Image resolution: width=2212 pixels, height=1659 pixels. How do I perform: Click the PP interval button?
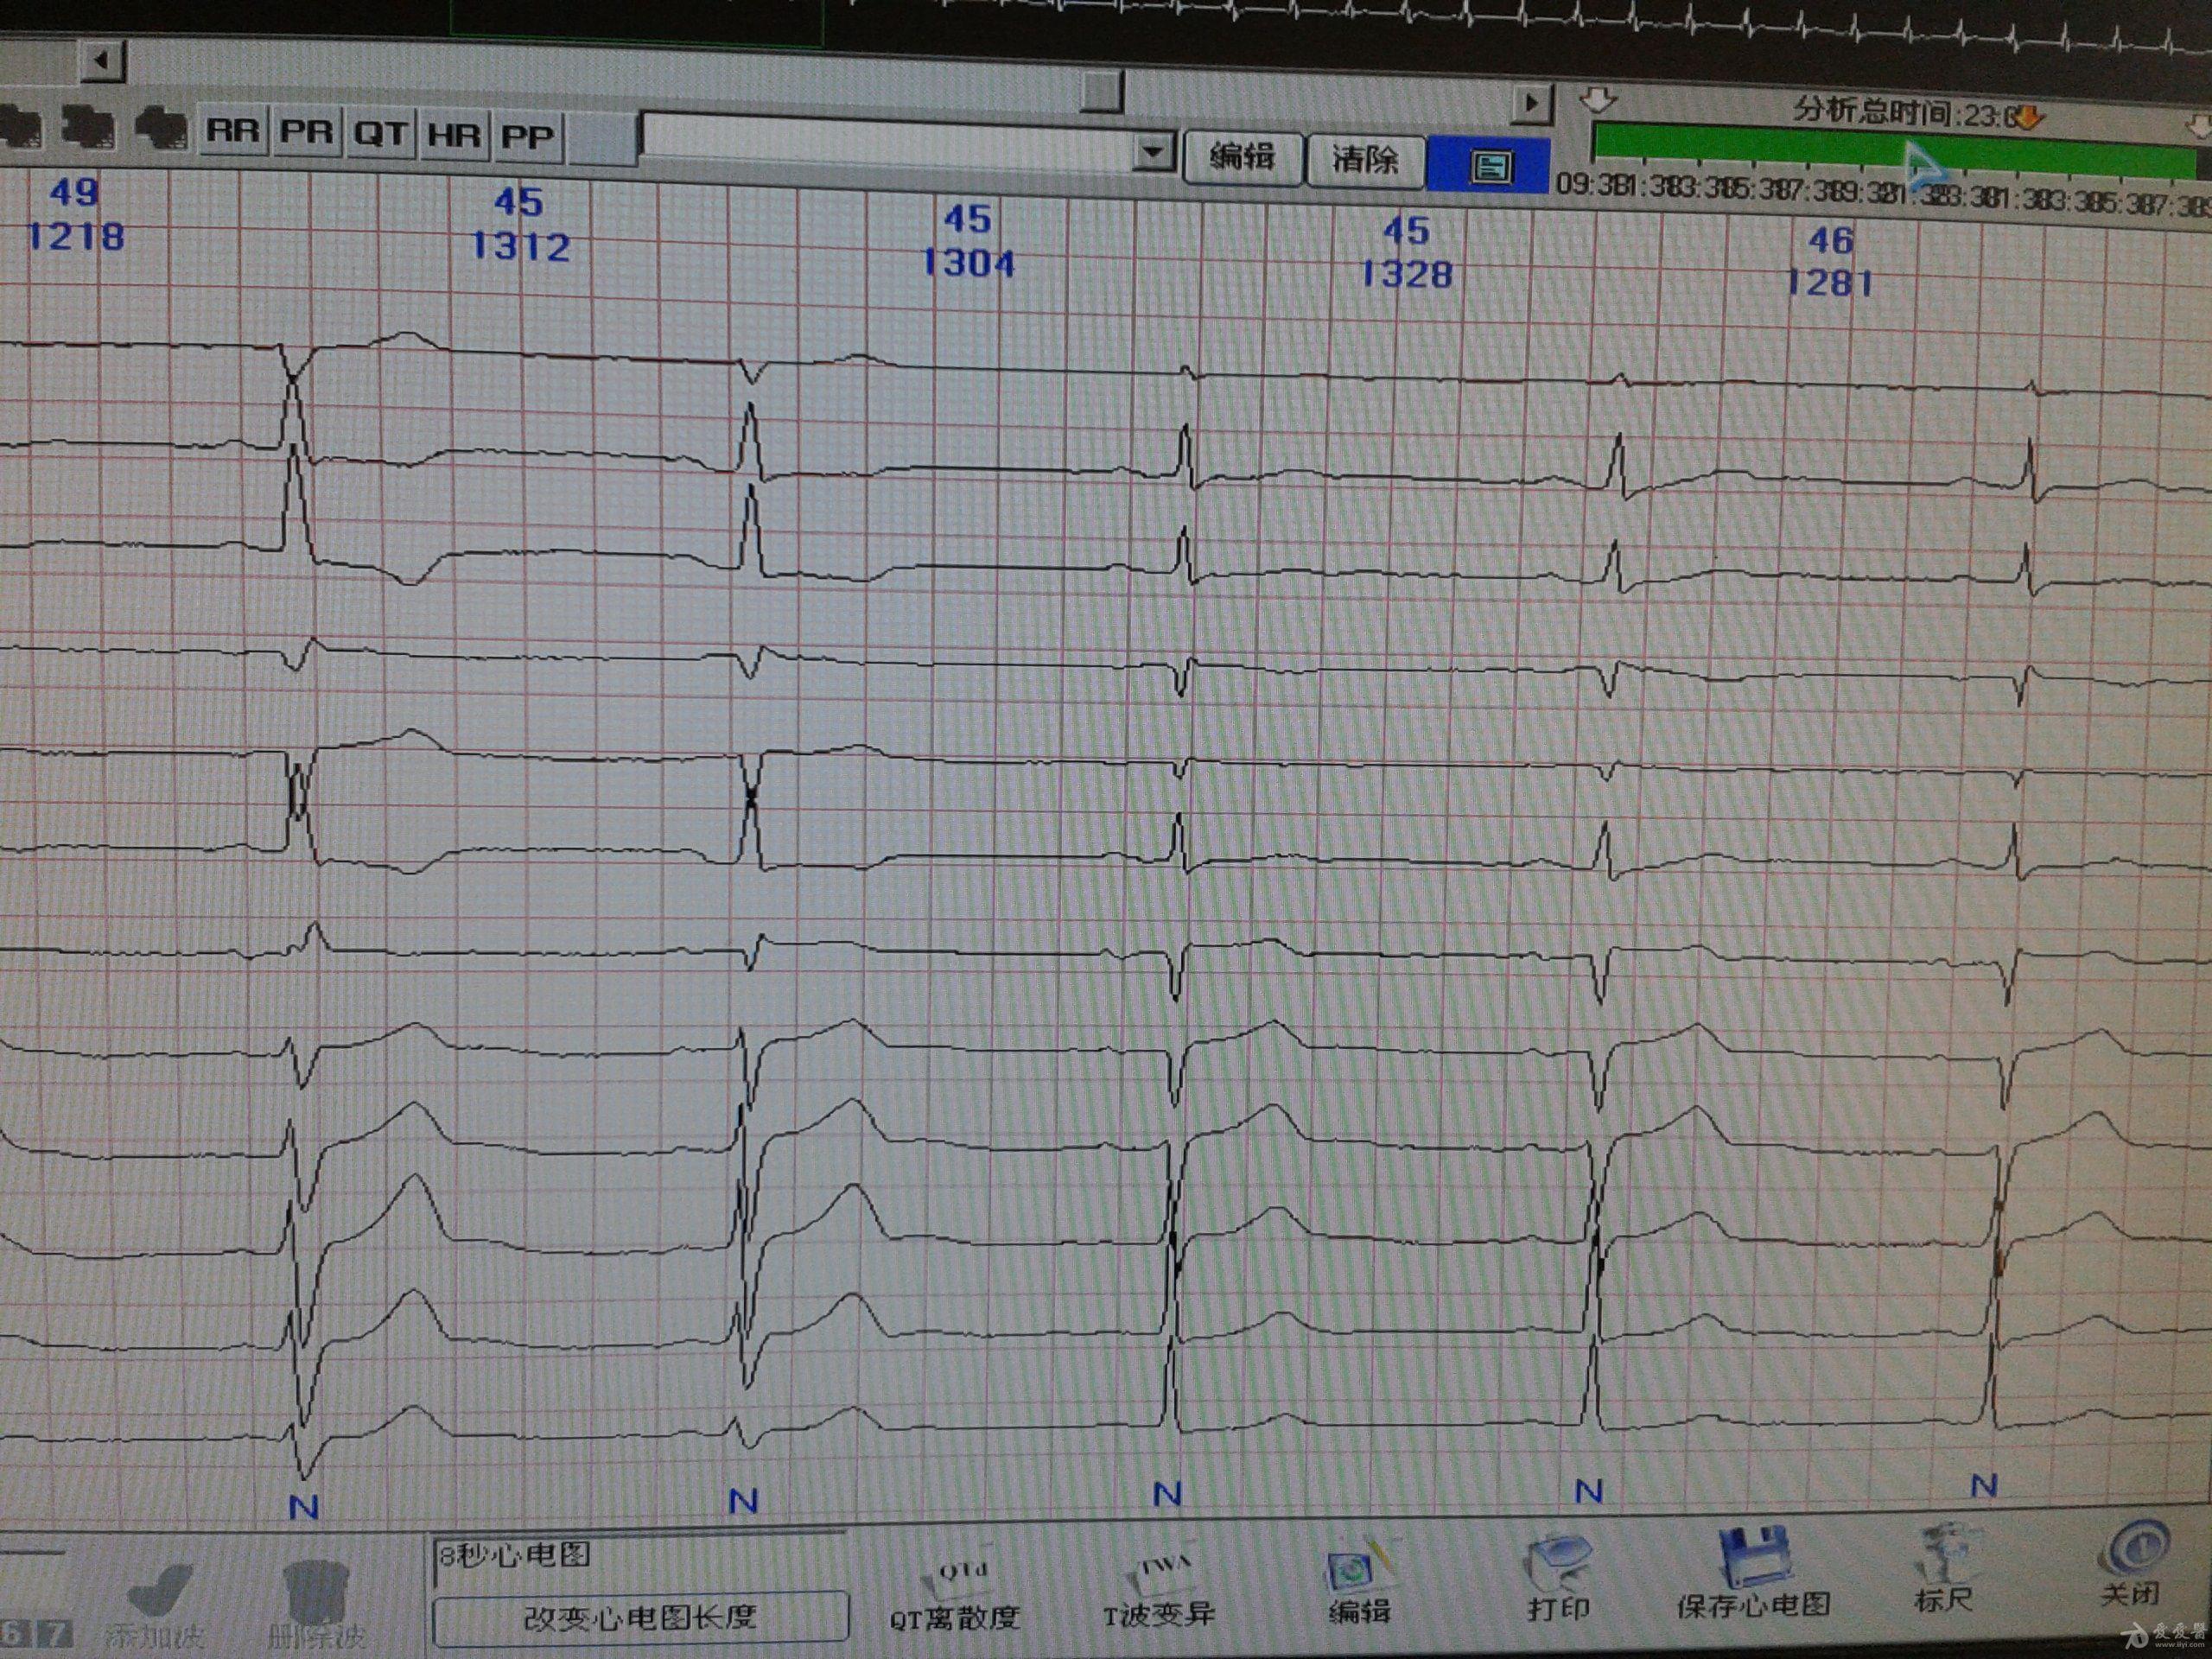pos(527,137)
